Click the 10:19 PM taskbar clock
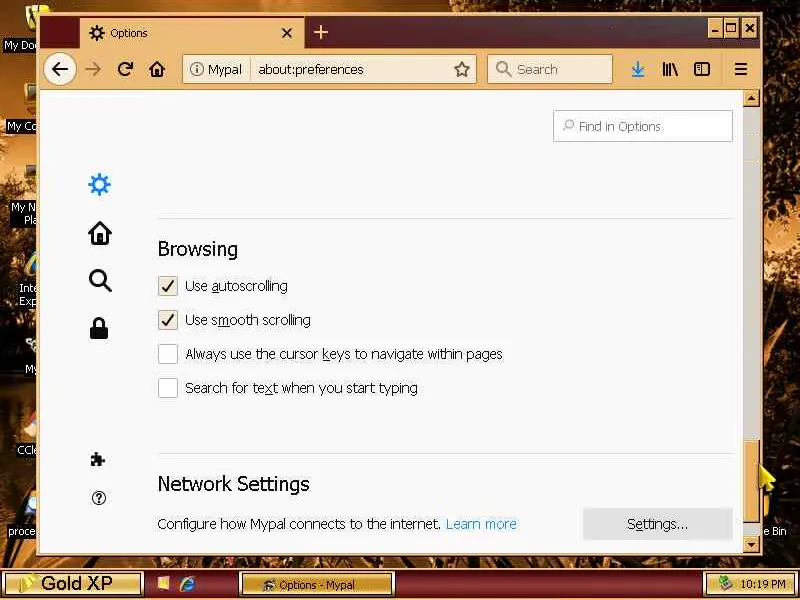The image size is (800, 600). (762, 584)
